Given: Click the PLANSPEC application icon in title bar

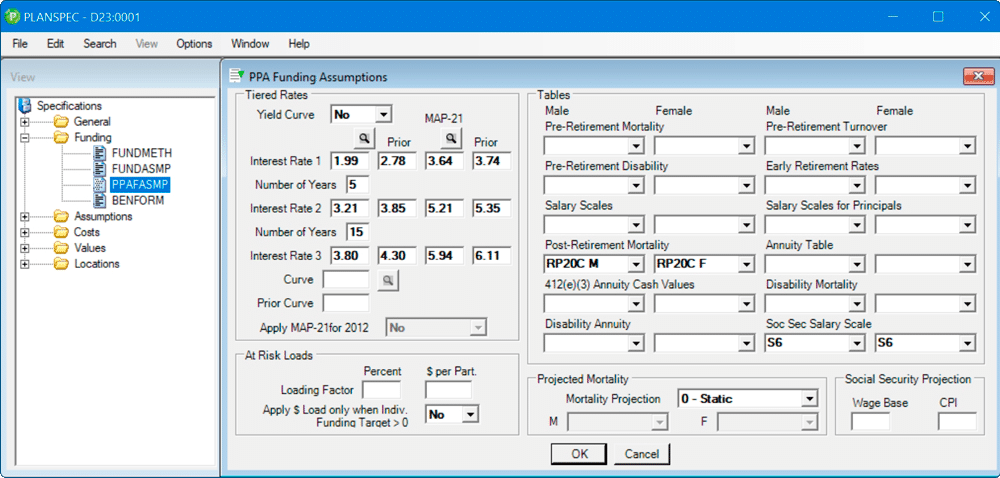Looking at the screenshot, I should pyautogui.click(x=13, y=17).
